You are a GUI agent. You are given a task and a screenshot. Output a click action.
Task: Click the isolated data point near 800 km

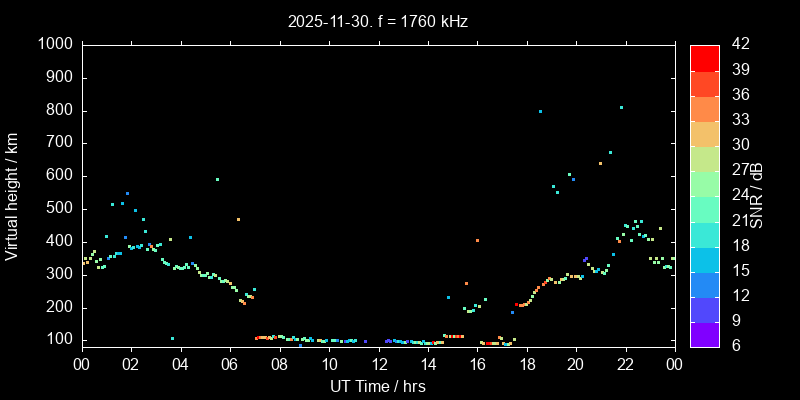click(540, 111)
